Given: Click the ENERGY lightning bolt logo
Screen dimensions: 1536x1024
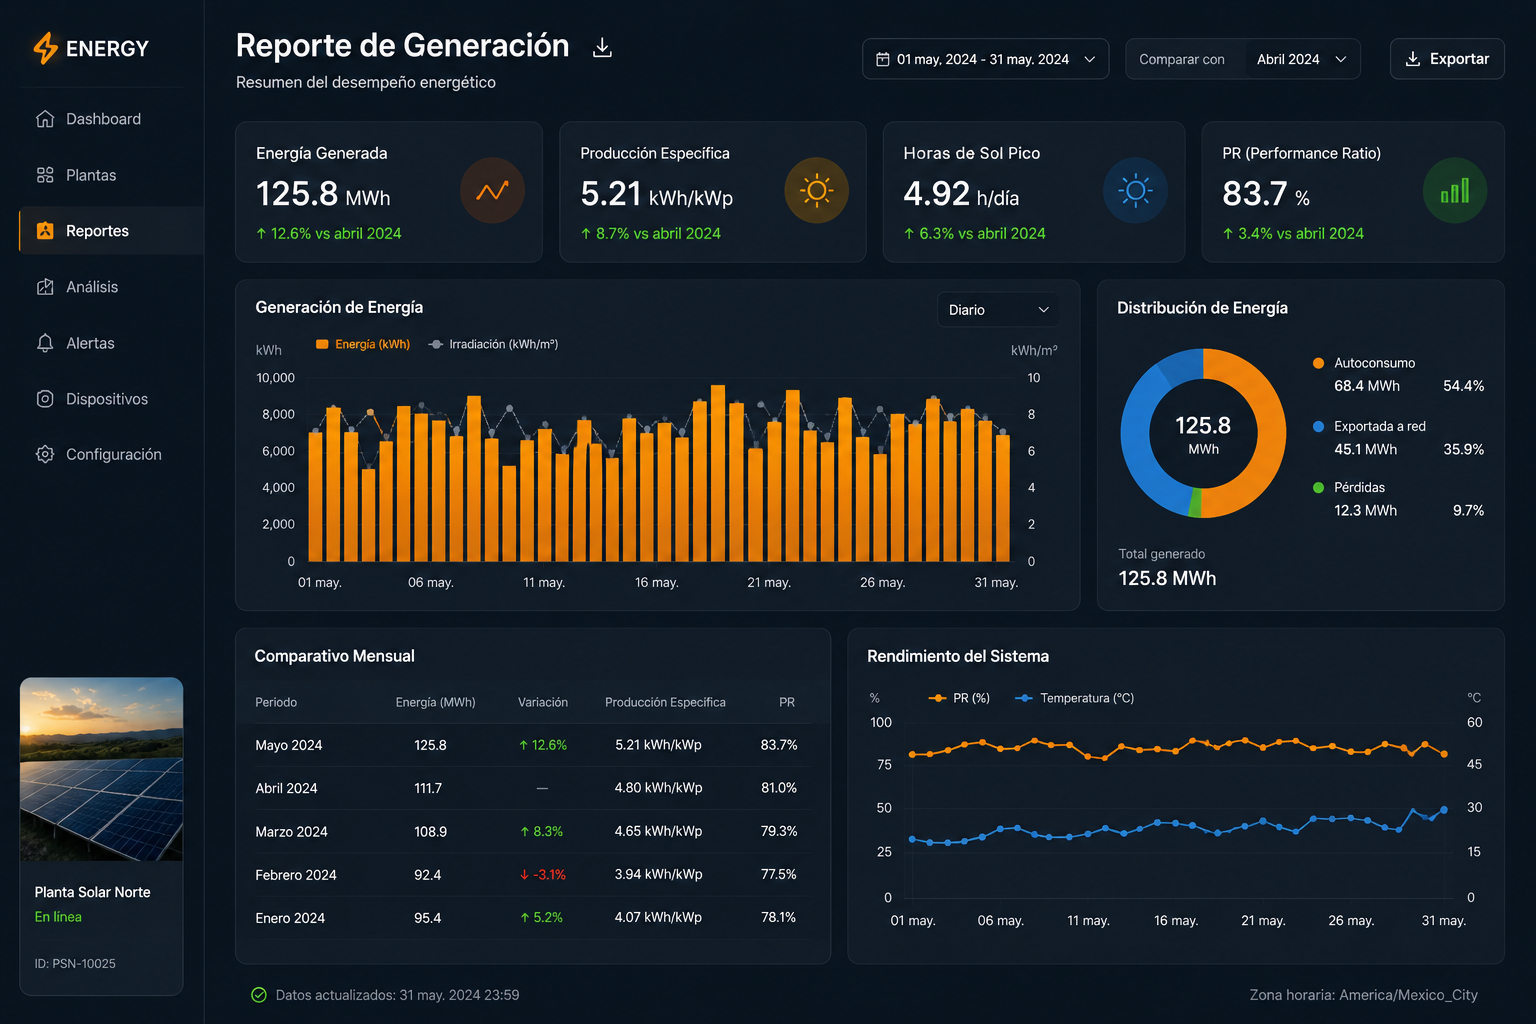Looking at the screenshot, I should [x=45, y=48].
